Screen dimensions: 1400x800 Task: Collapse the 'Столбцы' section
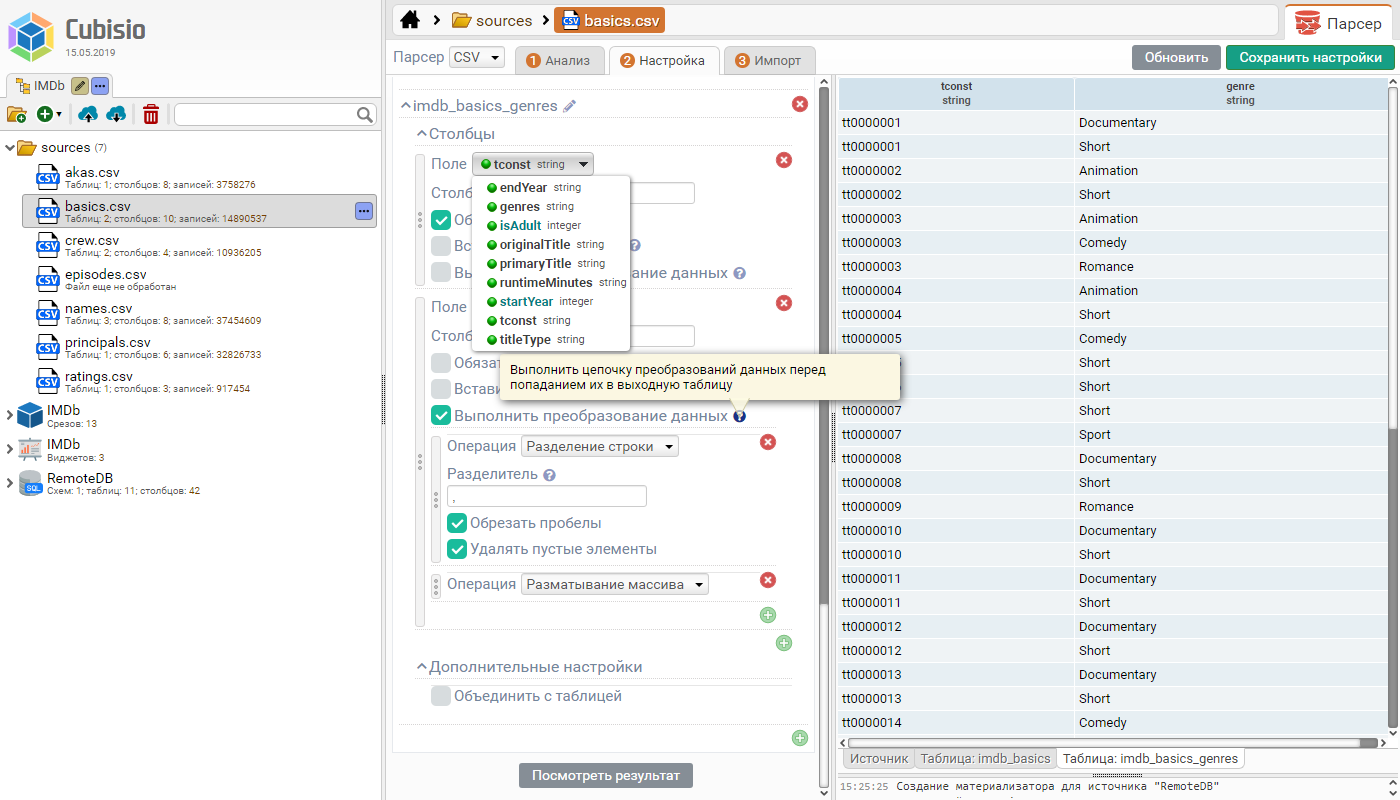(423, 134)
